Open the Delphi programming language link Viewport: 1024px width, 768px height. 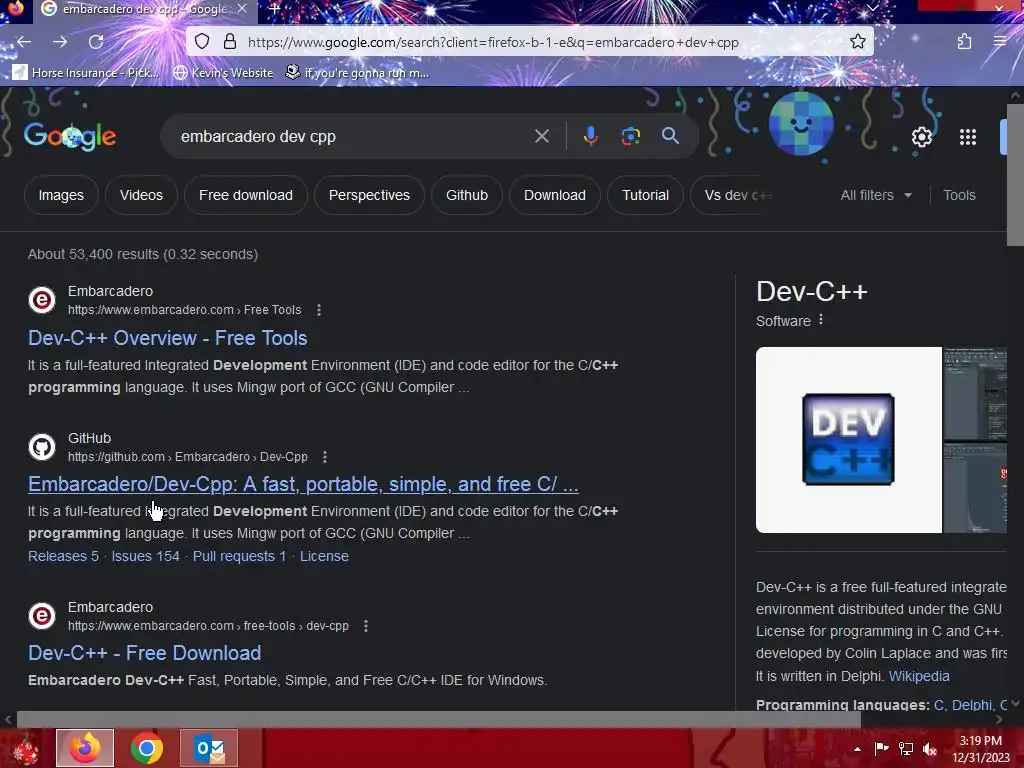[971, 705]
